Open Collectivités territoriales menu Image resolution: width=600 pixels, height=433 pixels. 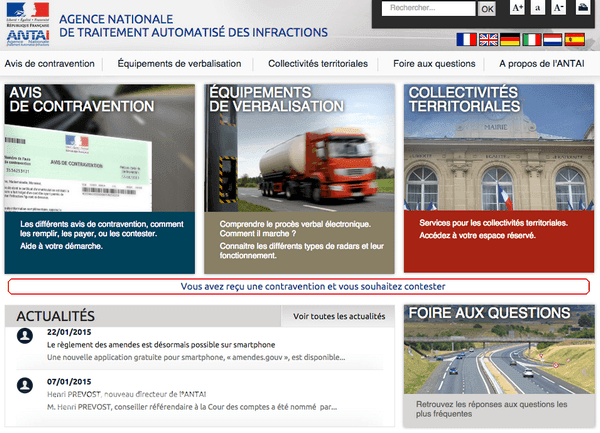click(318, 63)
